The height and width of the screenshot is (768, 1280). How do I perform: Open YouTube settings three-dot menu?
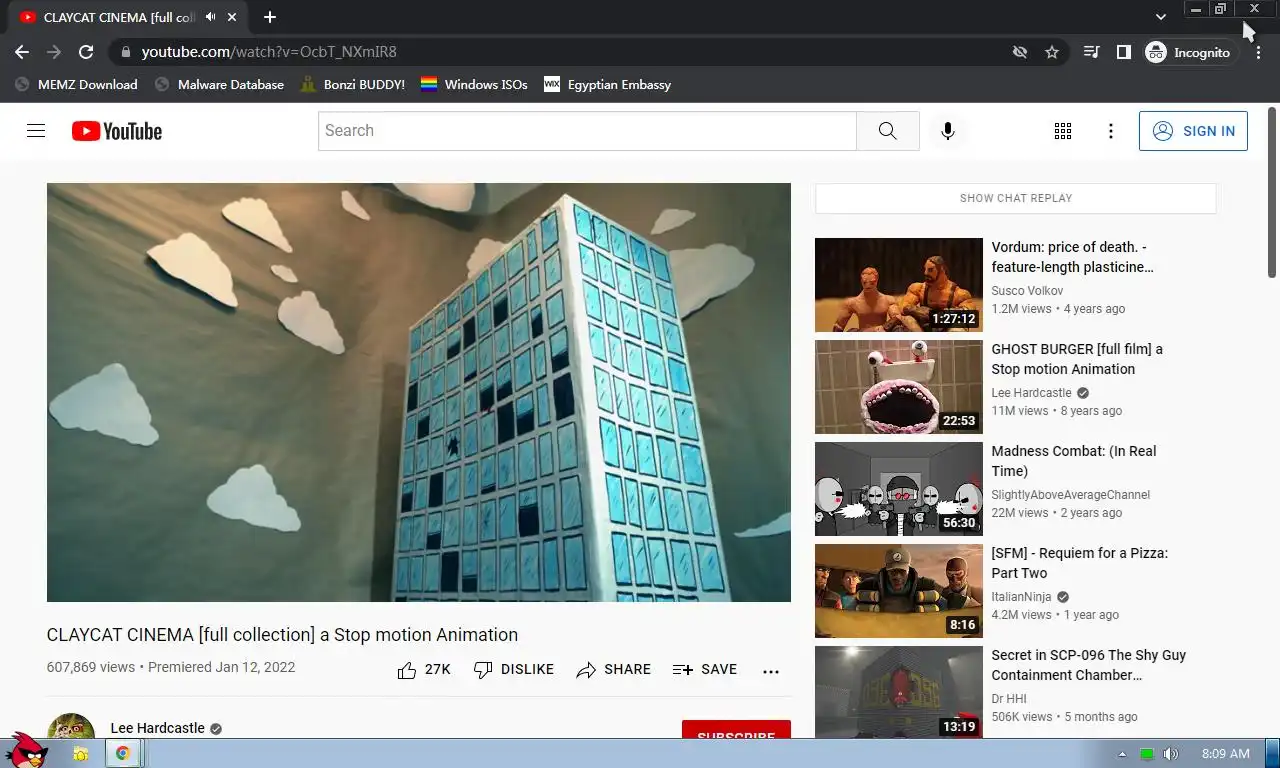(1111, 131)
